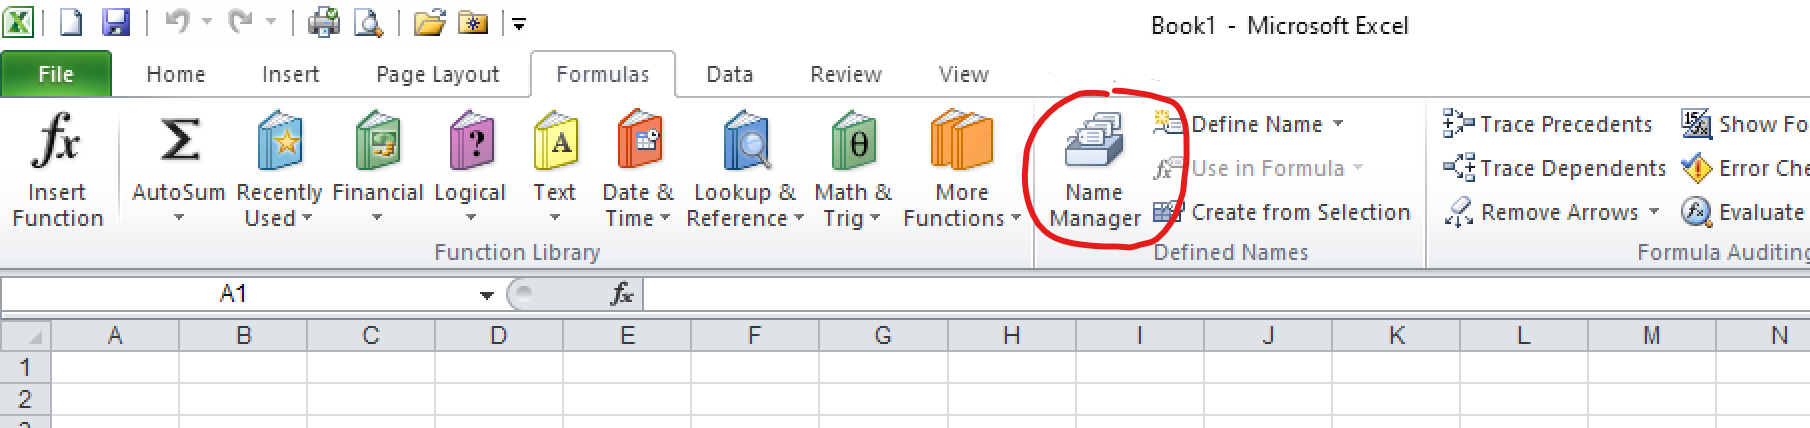Click Trace Dependents
This screenshot has width=1810, height=428.
click(1554, 168)
